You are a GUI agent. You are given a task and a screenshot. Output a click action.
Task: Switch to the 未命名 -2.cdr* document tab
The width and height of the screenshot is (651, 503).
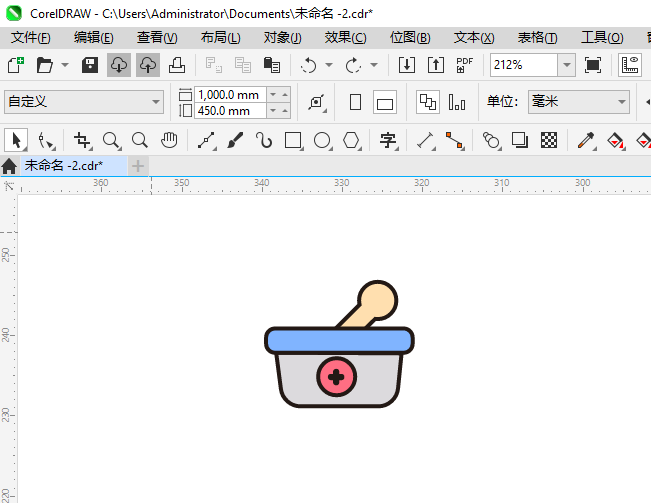tap(73, 166)
